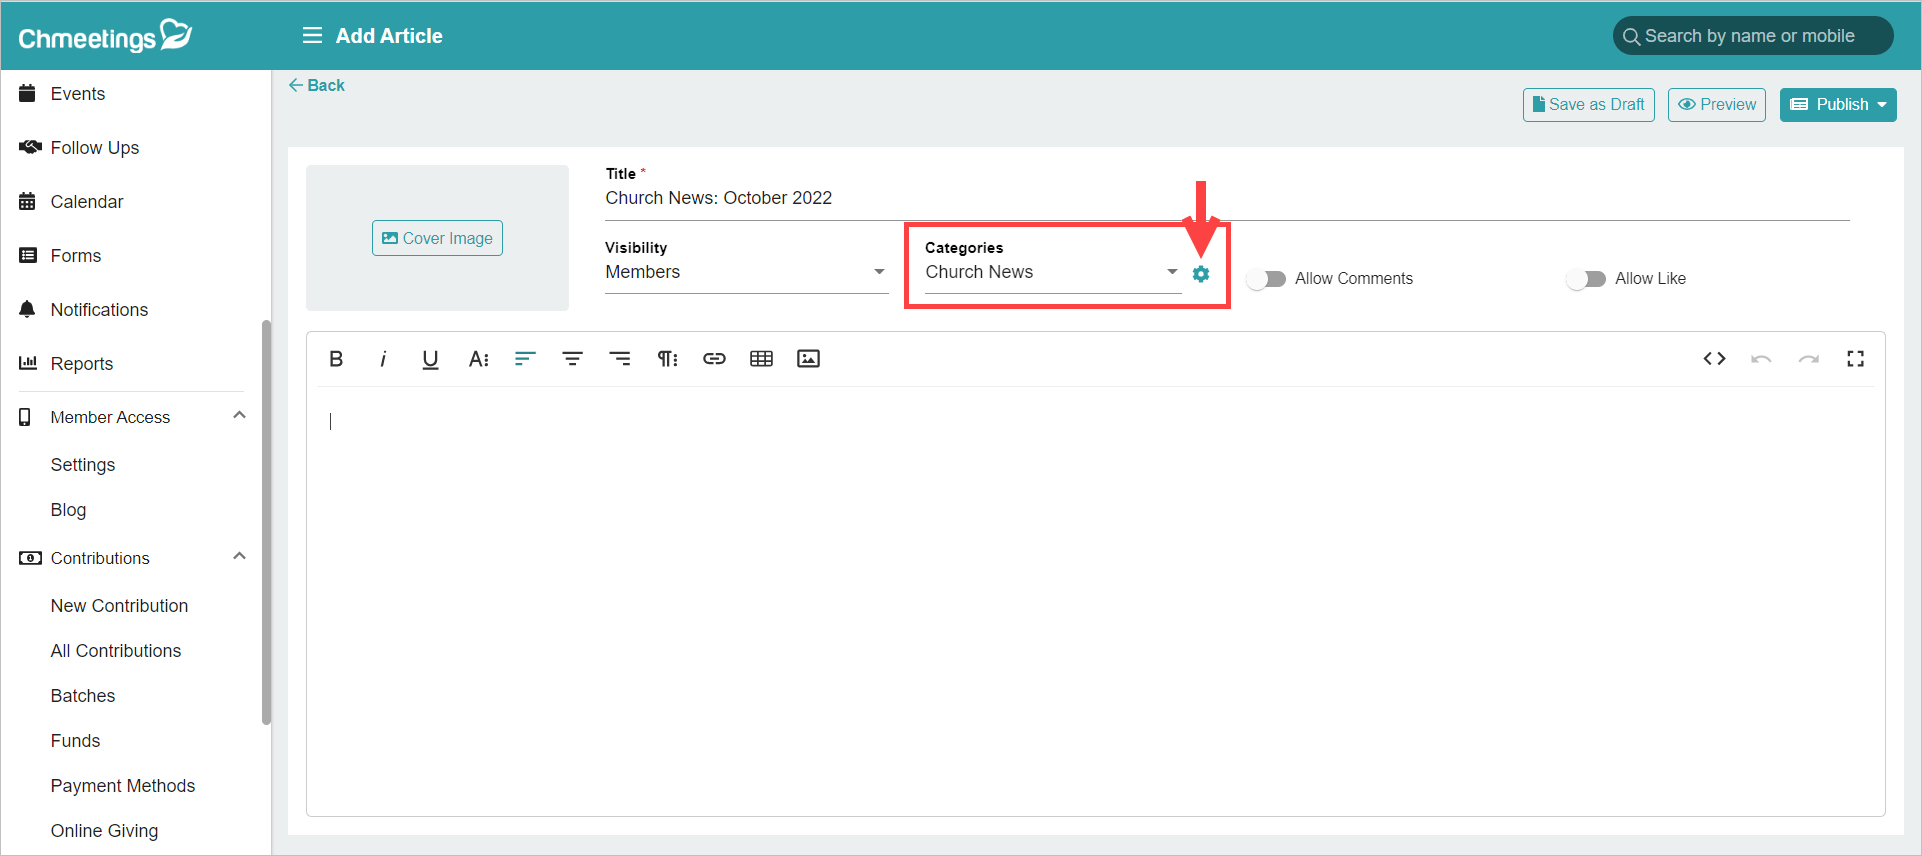Screen dimensions: 1922x856
Task: Enable the Allow Comments toggle
Action: (1266, 279)
